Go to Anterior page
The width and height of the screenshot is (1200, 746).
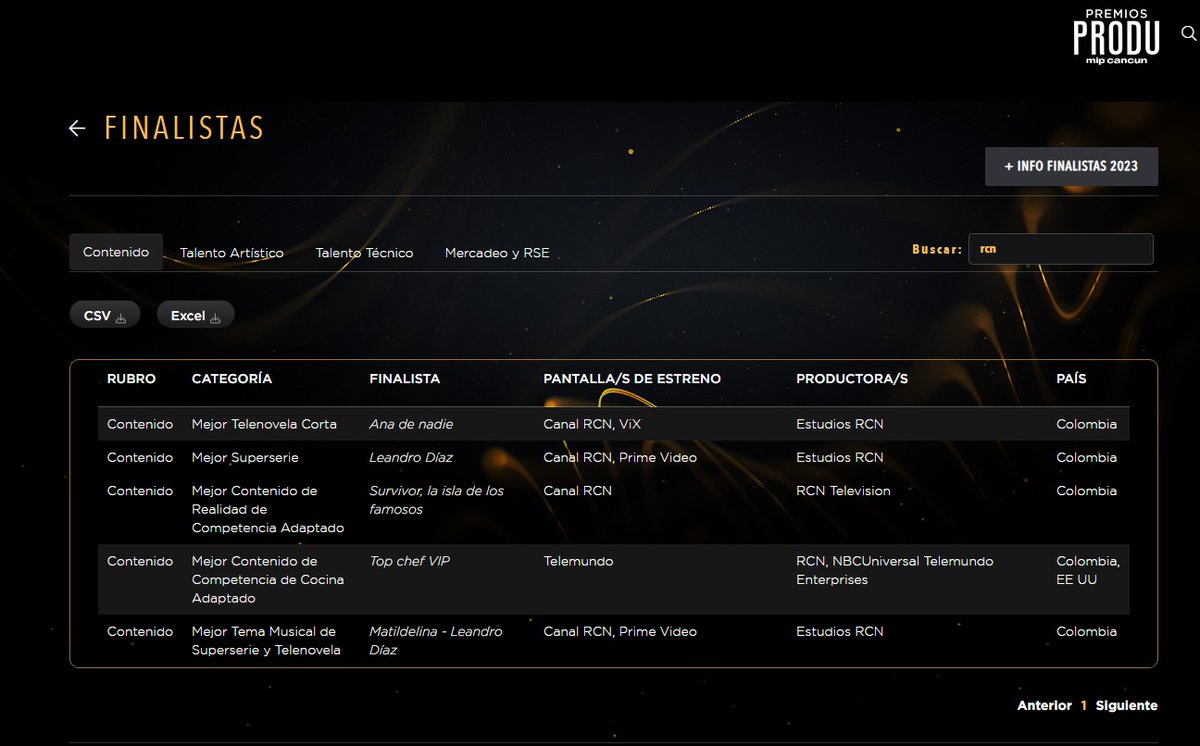[x=1044, y=705]
